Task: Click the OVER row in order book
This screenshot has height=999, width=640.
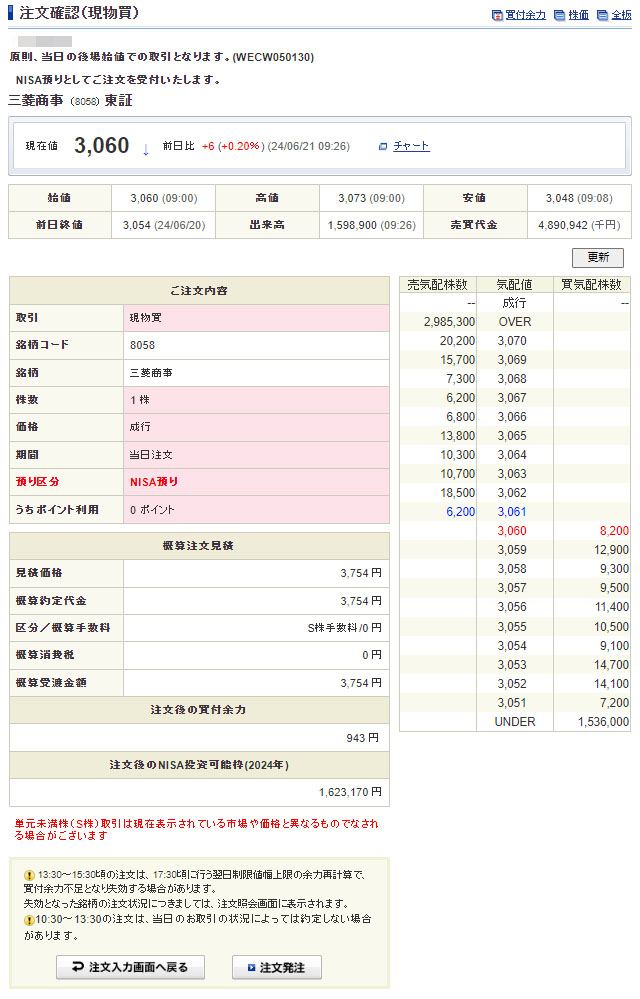Action: click(x=514, y=322)
